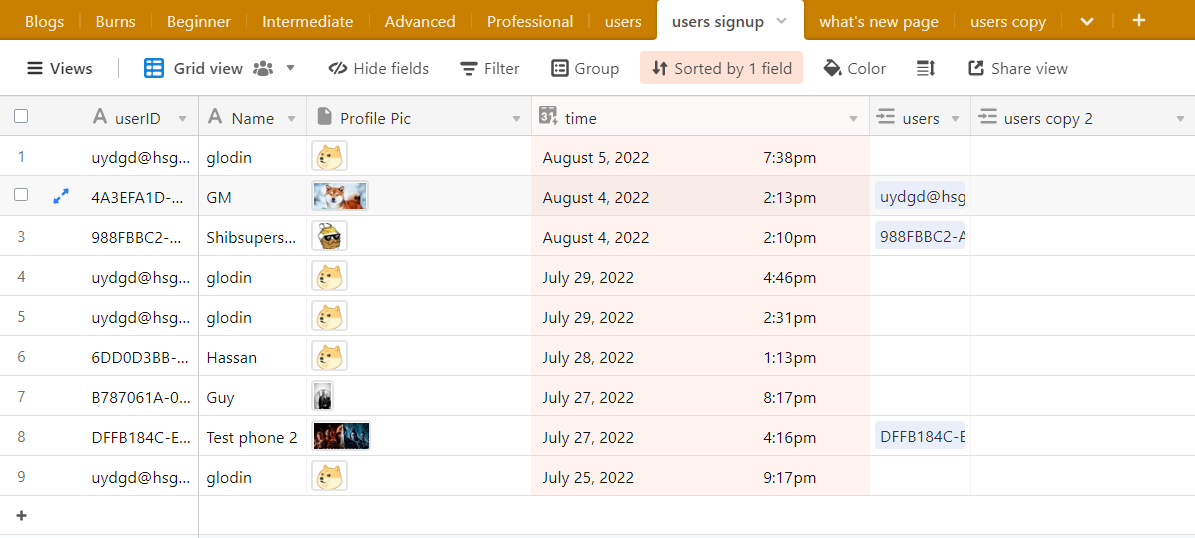Image resolution: width=1195 pixels, height=538 pixels.
Task: Select the time cell July 28, 2022
Action: [700, 357]
